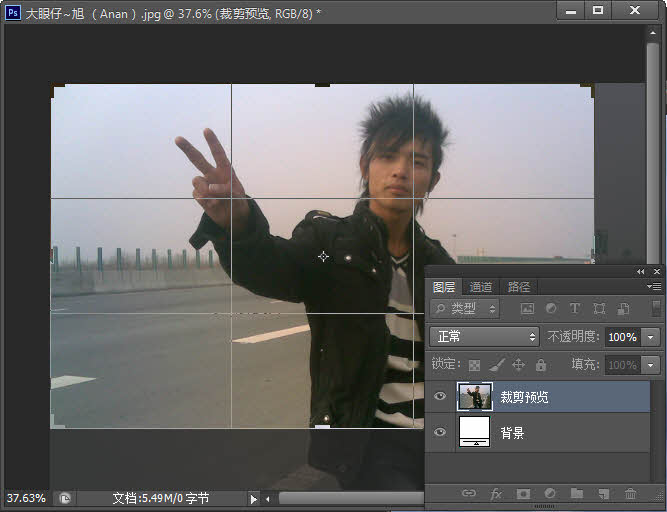Switch to the 路径 tab
This screenshot has height=512, width=667.
[518, 287]
